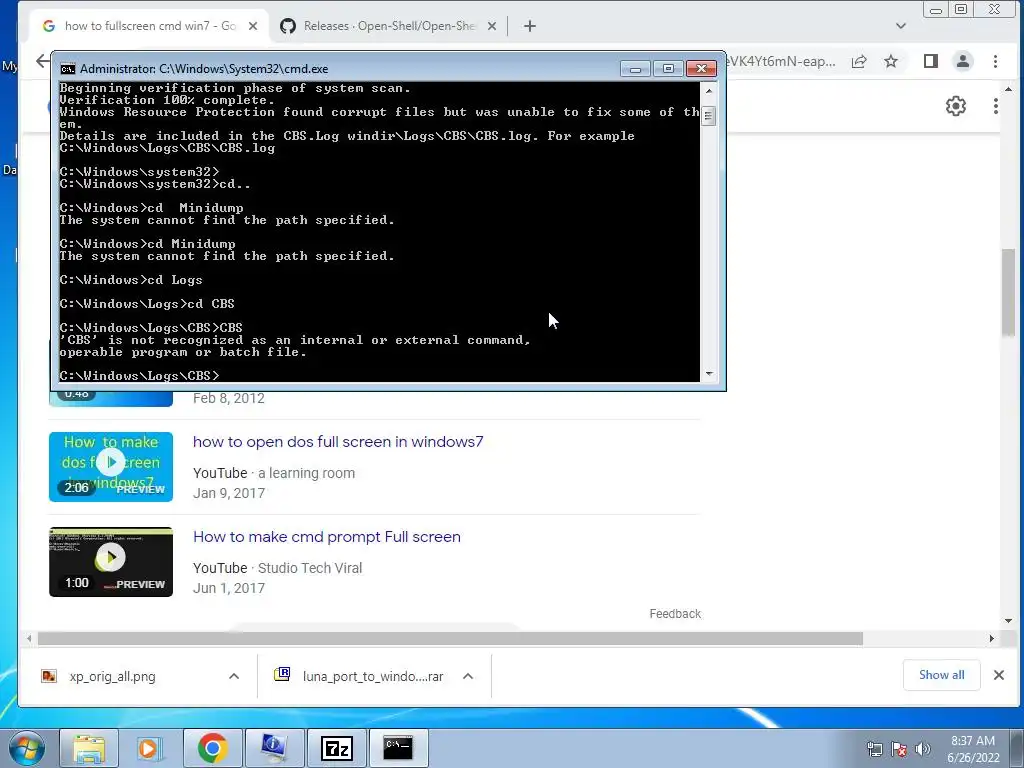Expand options for luna_port rar download
This screenshot has width=1024, height=768.
[x=468, y=677]
